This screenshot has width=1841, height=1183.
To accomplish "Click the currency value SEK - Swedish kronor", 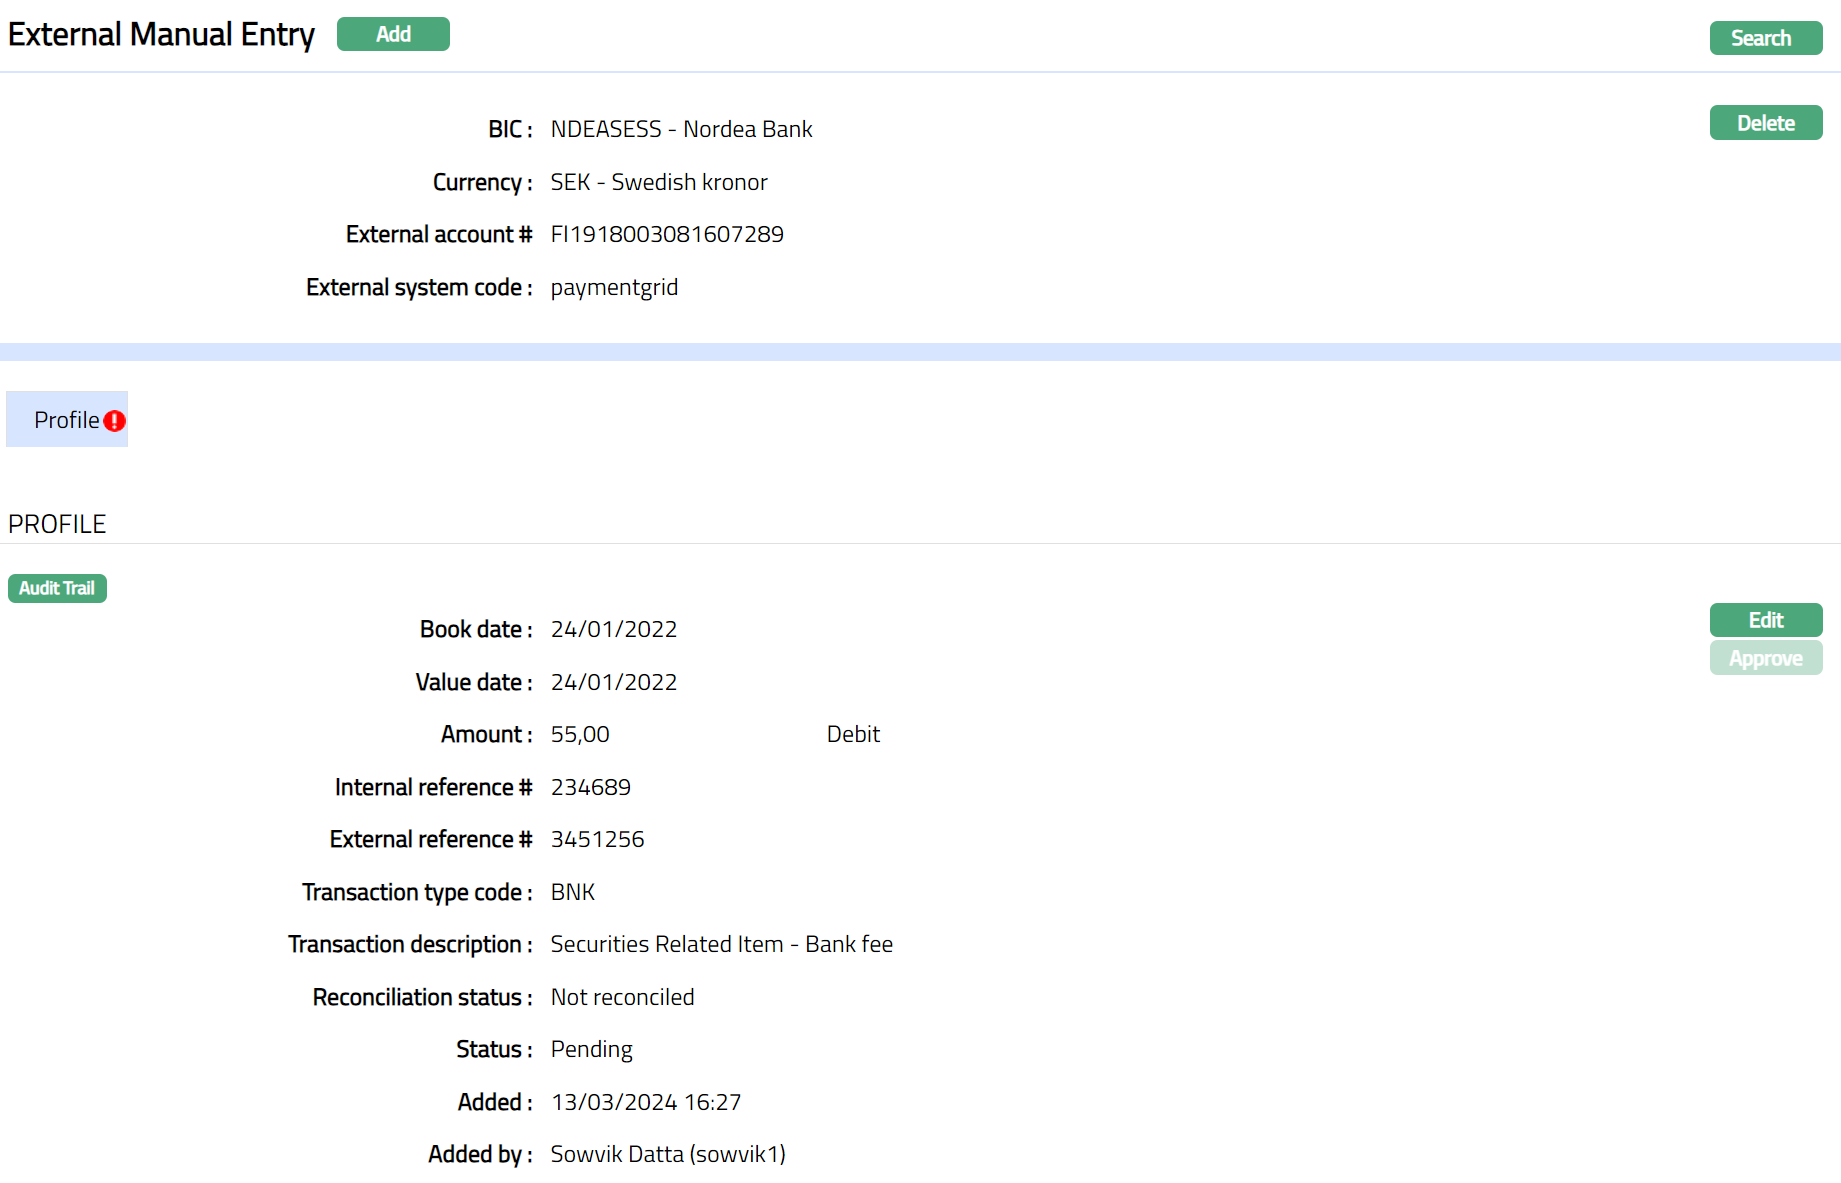I will (x=659, y=182).
